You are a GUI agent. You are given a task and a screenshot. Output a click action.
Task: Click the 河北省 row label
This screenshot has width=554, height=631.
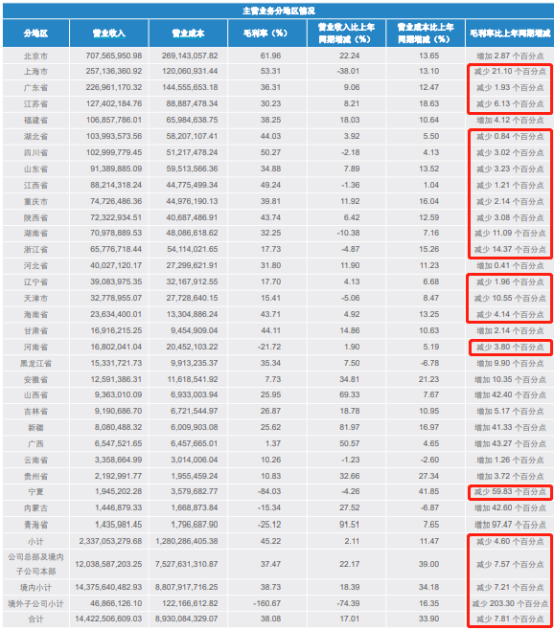(x=36, y=266)
